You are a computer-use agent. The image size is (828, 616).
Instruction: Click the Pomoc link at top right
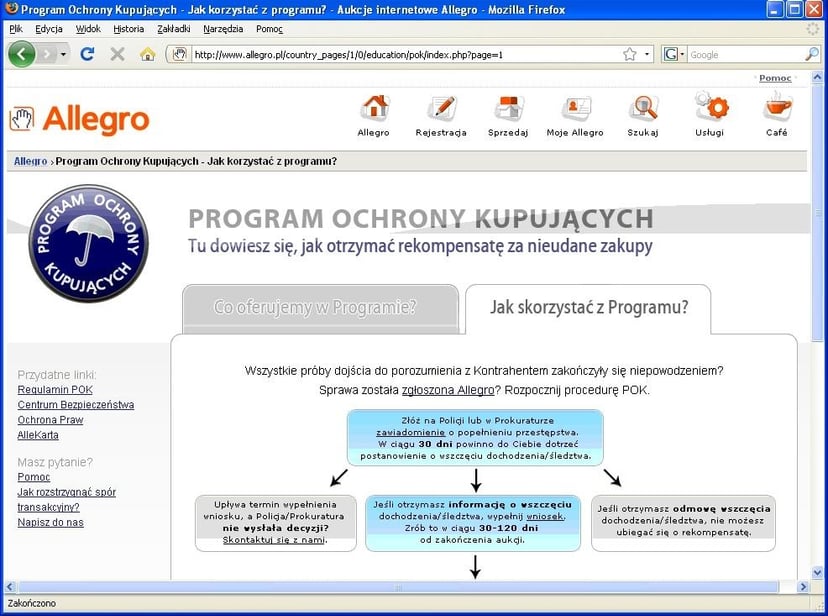coord(775,78)
